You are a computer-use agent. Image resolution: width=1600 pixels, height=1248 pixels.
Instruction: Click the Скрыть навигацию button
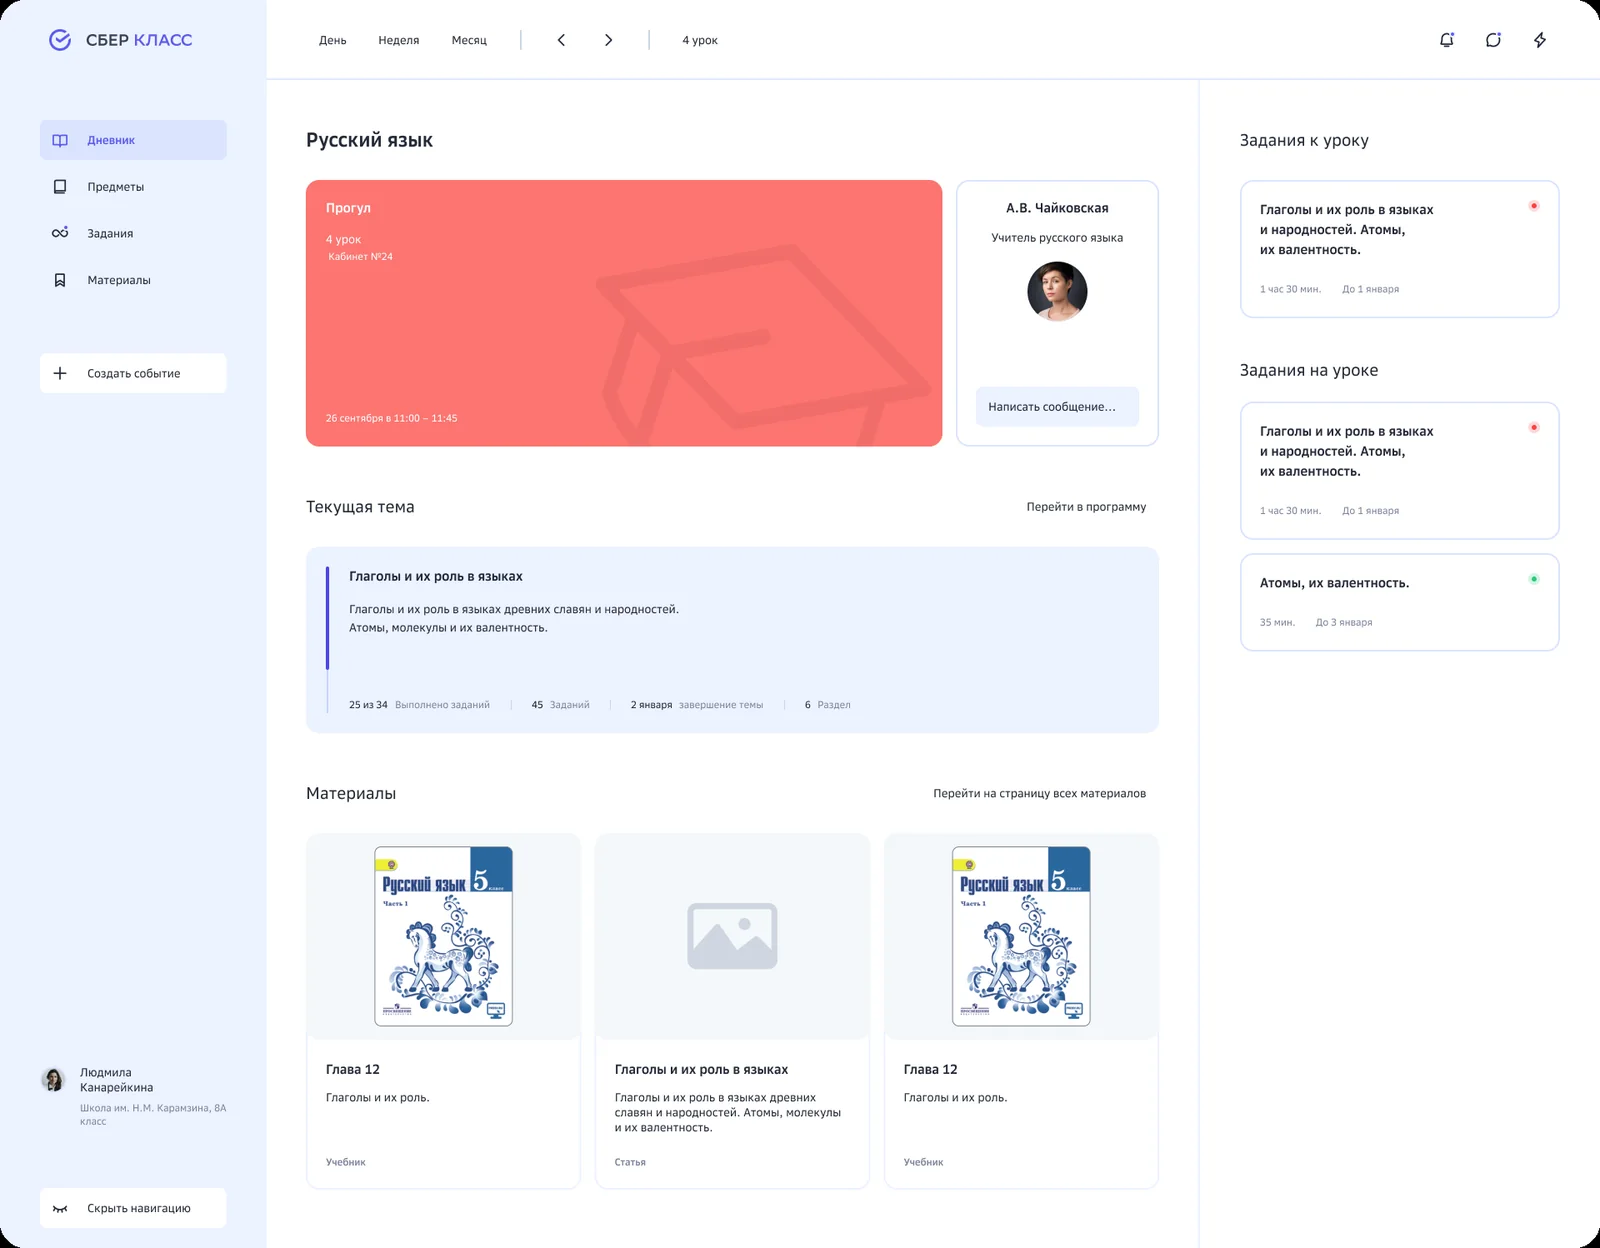click(x=133, y=1208)
